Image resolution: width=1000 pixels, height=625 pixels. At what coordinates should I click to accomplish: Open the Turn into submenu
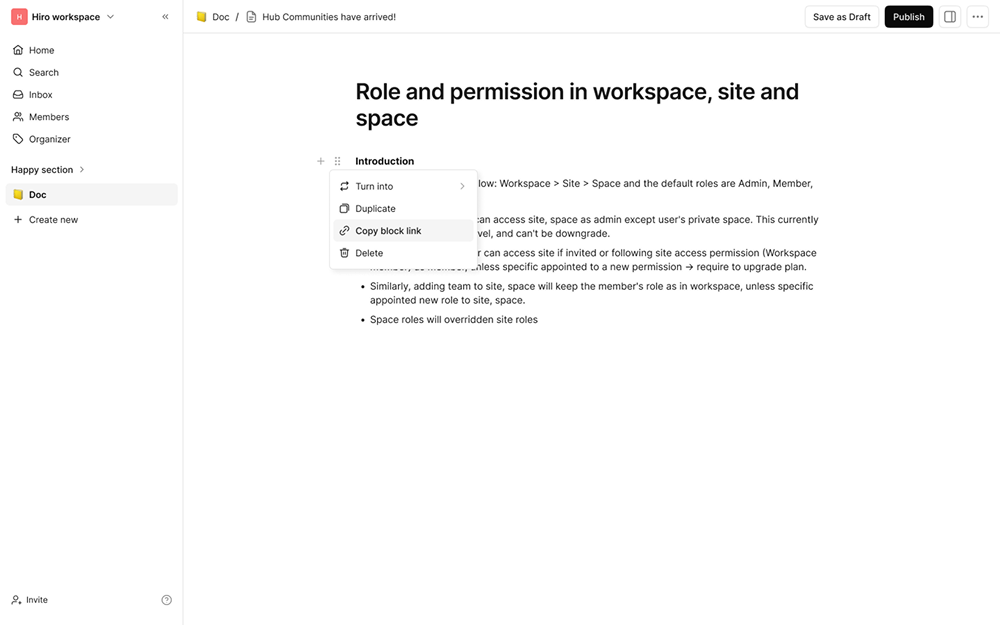click(403, 186)
